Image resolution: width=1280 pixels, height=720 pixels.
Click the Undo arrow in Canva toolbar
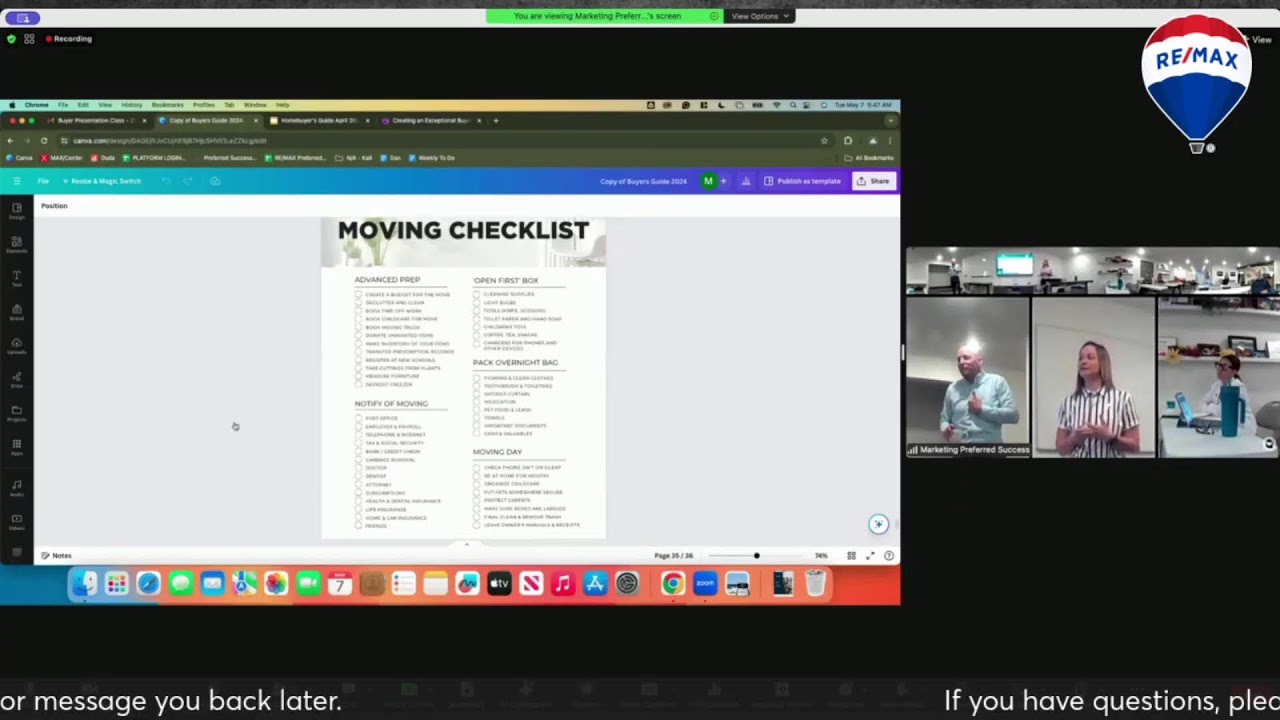(166, 181)
